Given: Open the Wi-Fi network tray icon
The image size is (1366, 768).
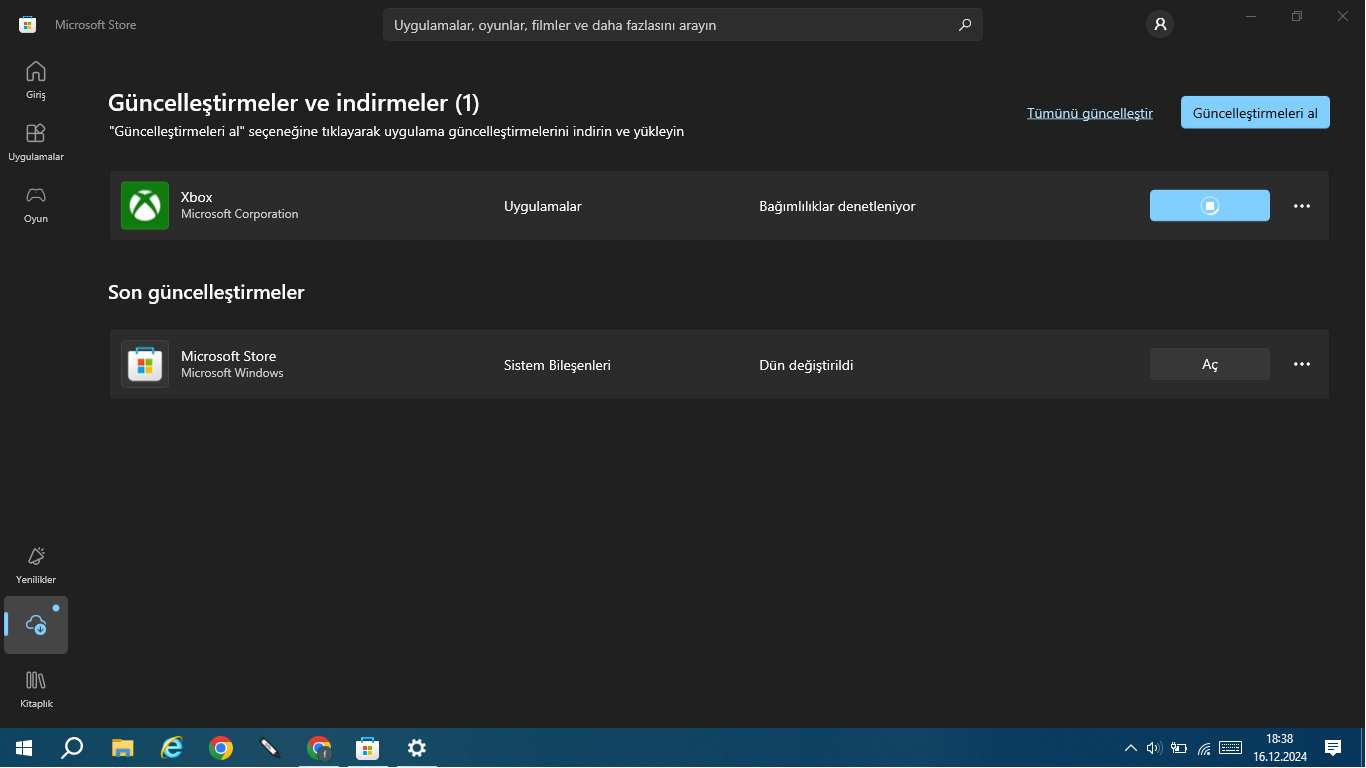Looking at the screenshot, I should tap(1204, 748).
